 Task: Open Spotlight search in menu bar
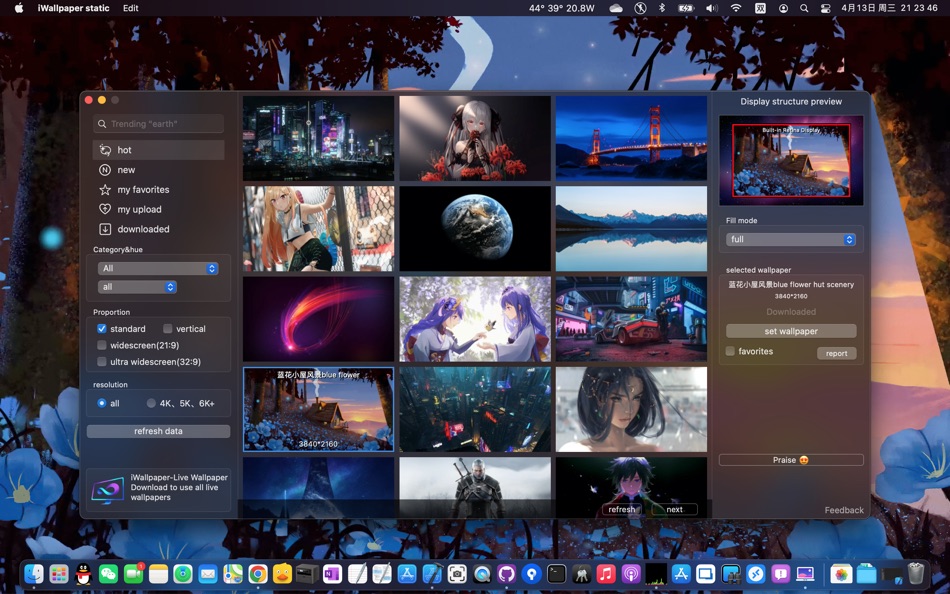tap(804, 8)
